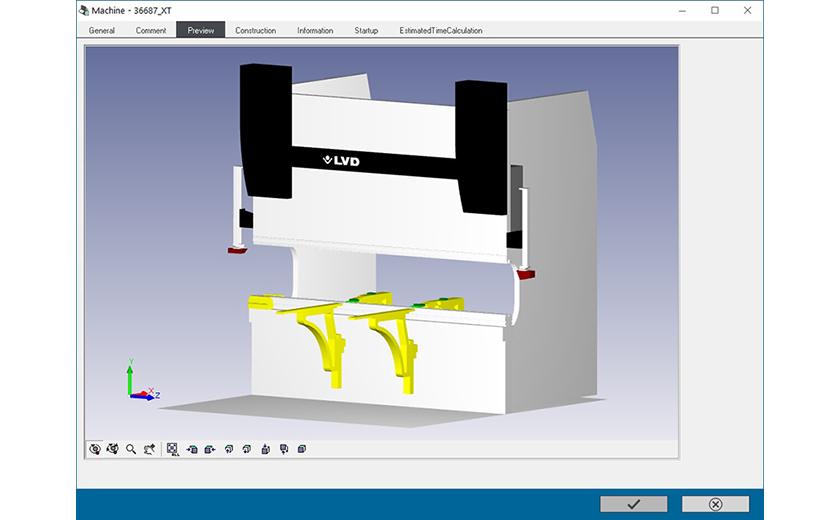Image resolution: width=840 pixels, height=520 pixels.
Task: Switch to the Comment tab
Action: click(151, 30)
